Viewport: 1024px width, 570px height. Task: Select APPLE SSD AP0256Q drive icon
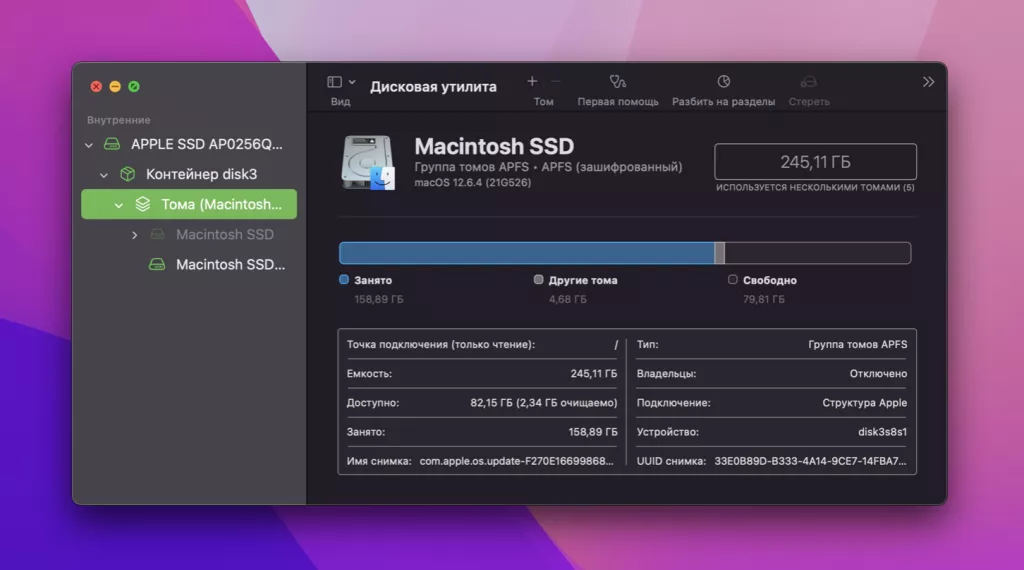point(112,144)
